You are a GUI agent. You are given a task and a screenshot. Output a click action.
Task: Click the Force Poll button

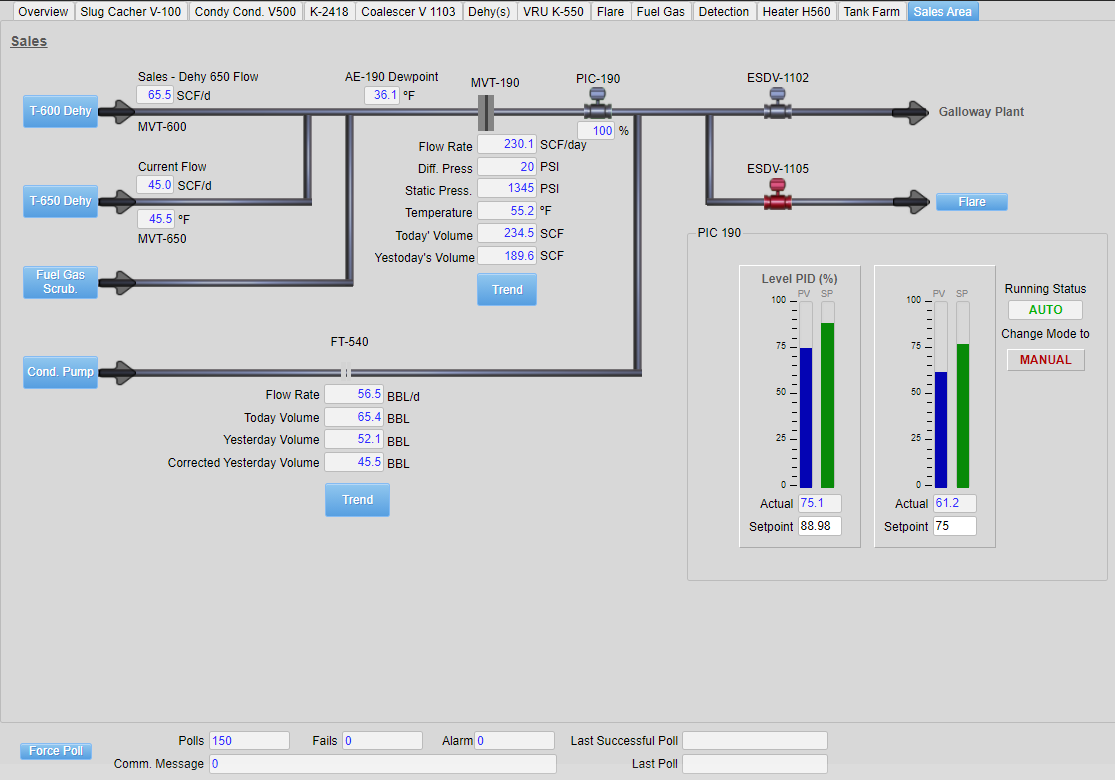[55, 751]
